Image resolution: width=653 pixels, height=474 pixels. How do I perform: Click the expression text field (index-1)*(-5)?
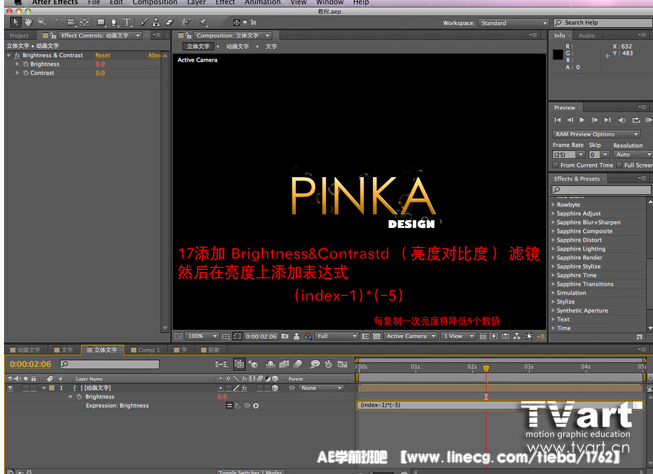tap(500, 405)
